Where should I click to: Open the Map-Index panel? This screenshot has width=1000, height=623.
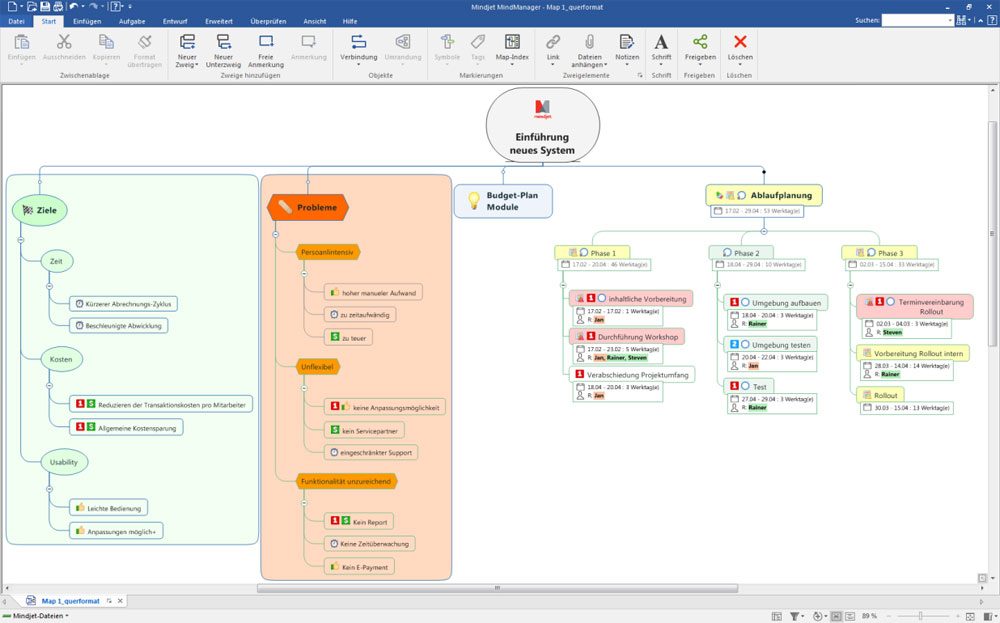512,42
